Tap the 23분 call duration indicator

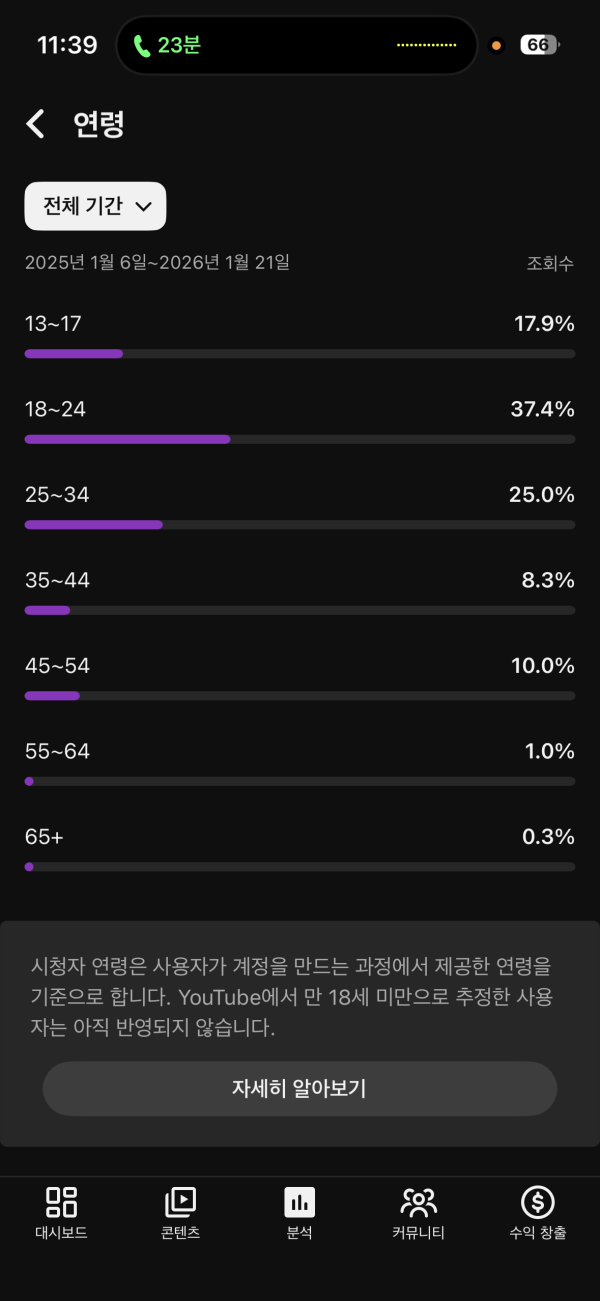[179, 45]
